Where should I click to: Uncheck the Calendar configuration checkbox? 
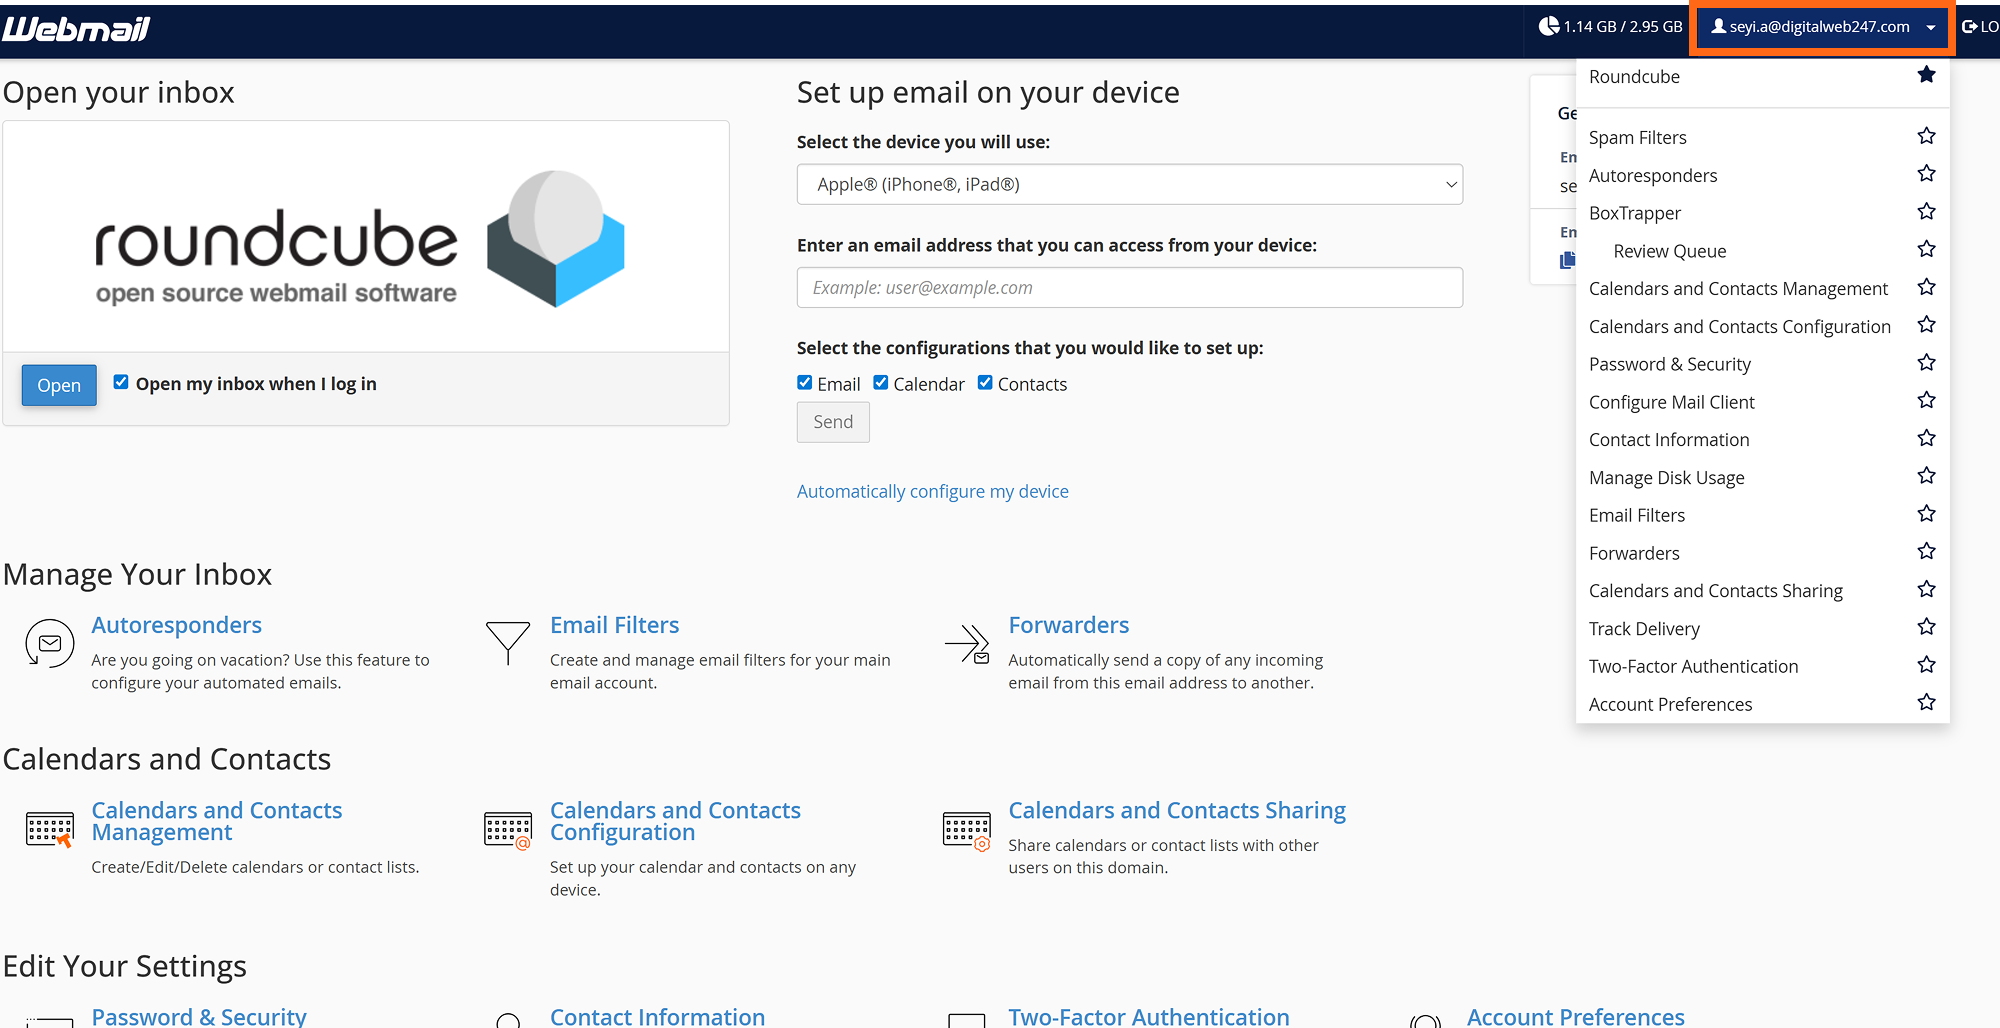[x=881, y=383]
